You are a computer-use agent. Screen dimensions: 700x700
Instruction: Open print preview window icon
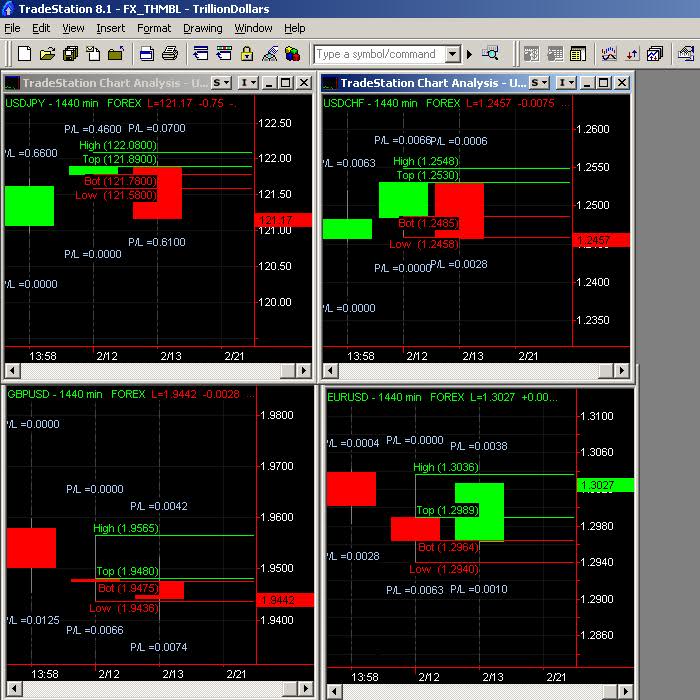[x=146, y=54]
